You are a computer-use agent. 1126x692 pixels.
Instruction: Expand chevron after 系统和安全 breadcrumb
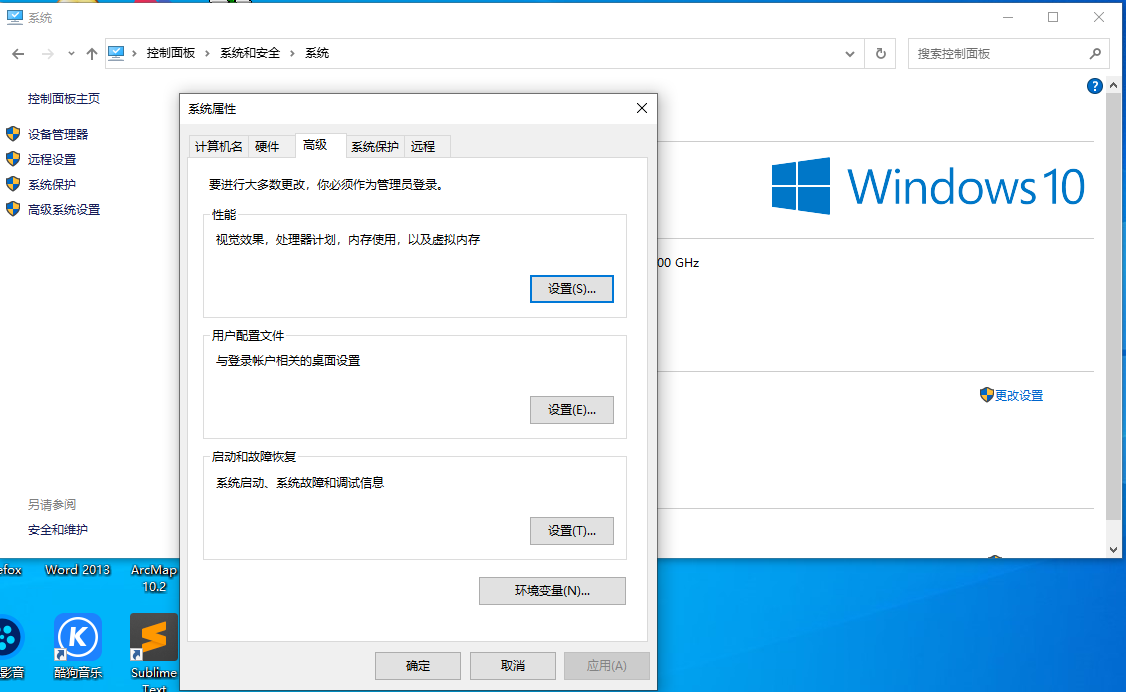pos(292,54)
